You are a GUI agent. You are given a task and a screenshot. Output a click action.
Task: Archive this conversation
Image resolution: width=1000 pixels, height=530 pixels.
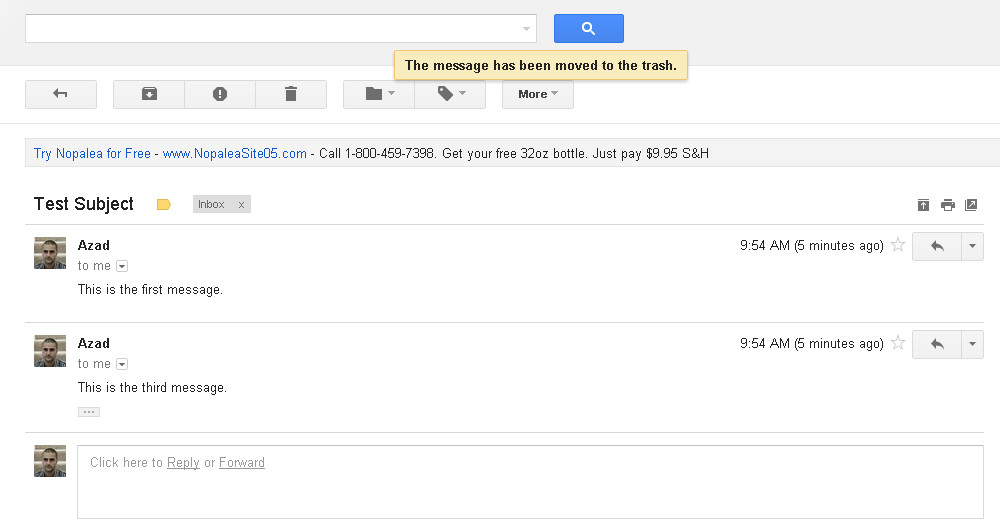coord(149,94)
